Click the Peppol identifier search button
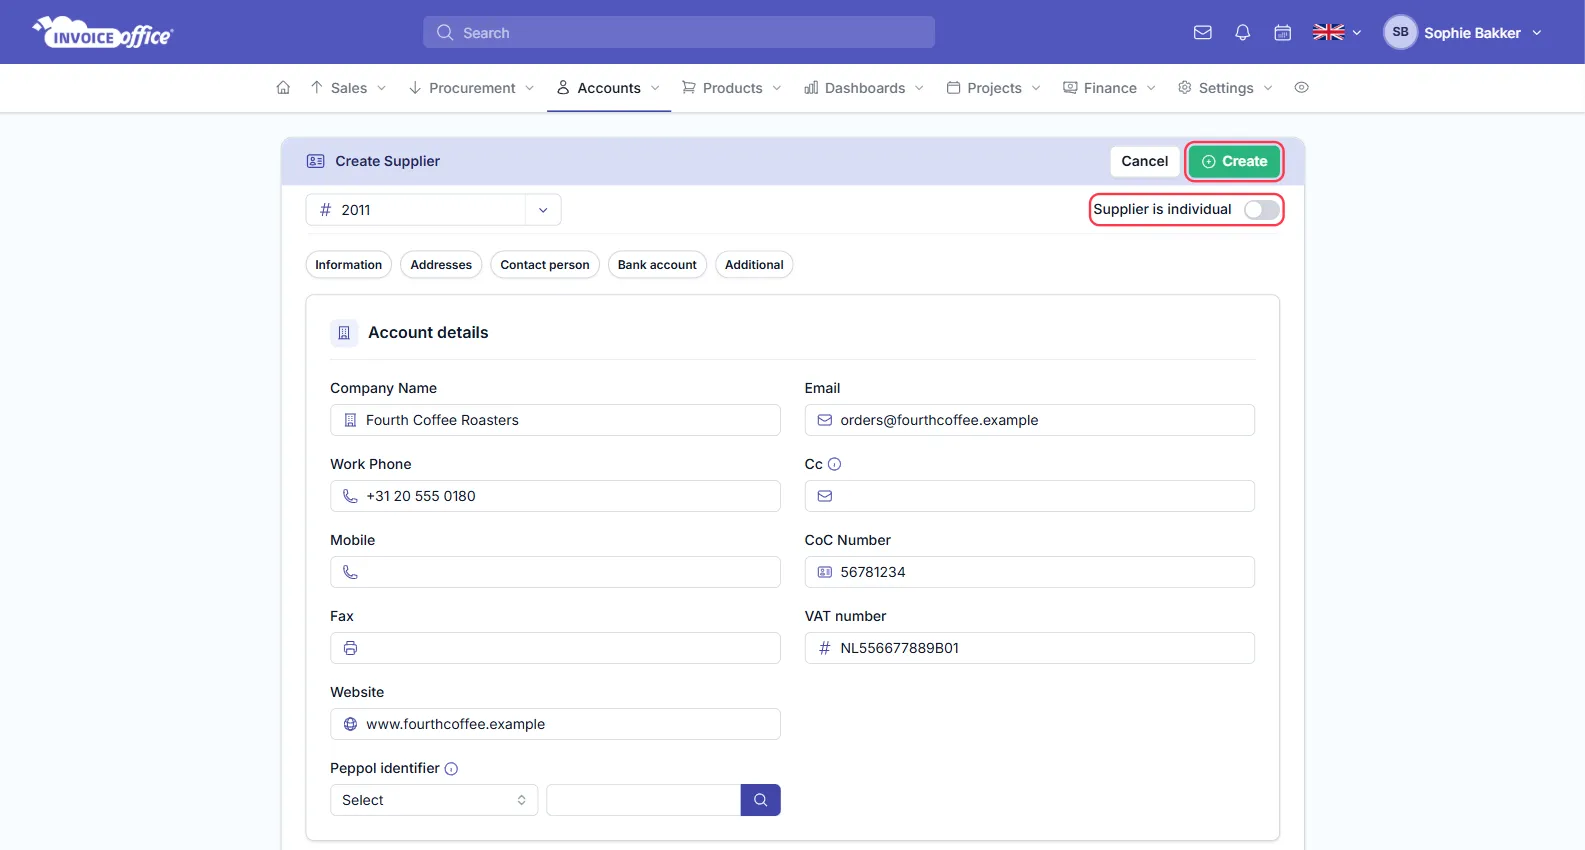 point(760,800)
